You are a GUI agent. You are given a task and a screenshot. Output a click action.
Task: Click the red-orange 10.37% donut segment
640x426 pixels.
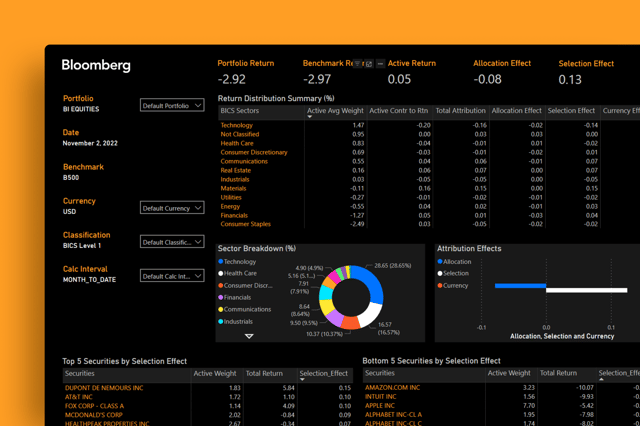[x=350, y=322]
